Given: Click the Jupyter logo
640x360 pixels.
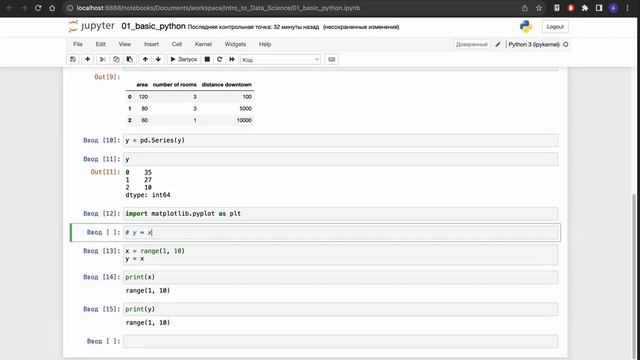Looking at the screenshot, I should click(x=92, y=26).
